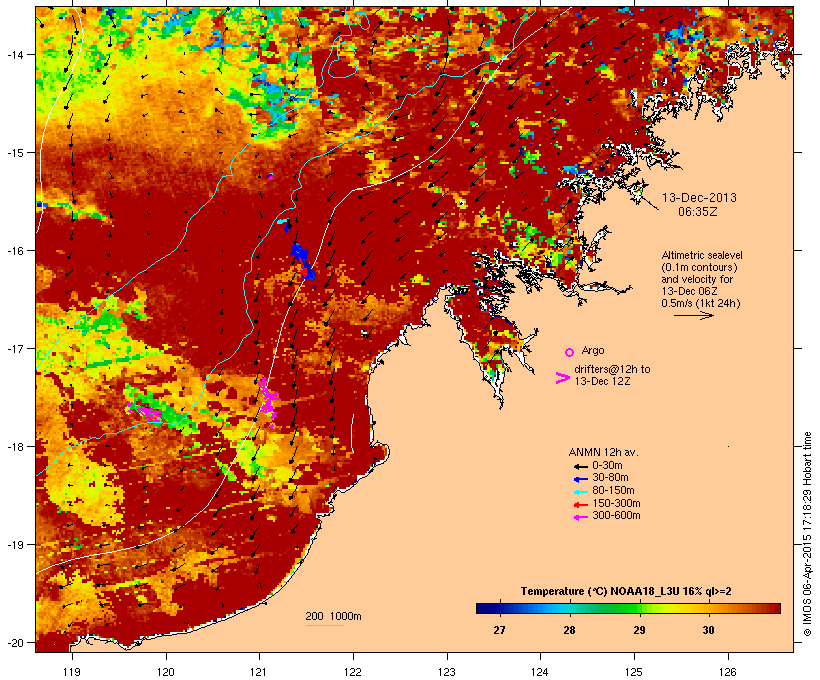Click the 300-600m depth label
Image resolution: width=820 pixels, height=680 pixels.
tap(616, 516)
